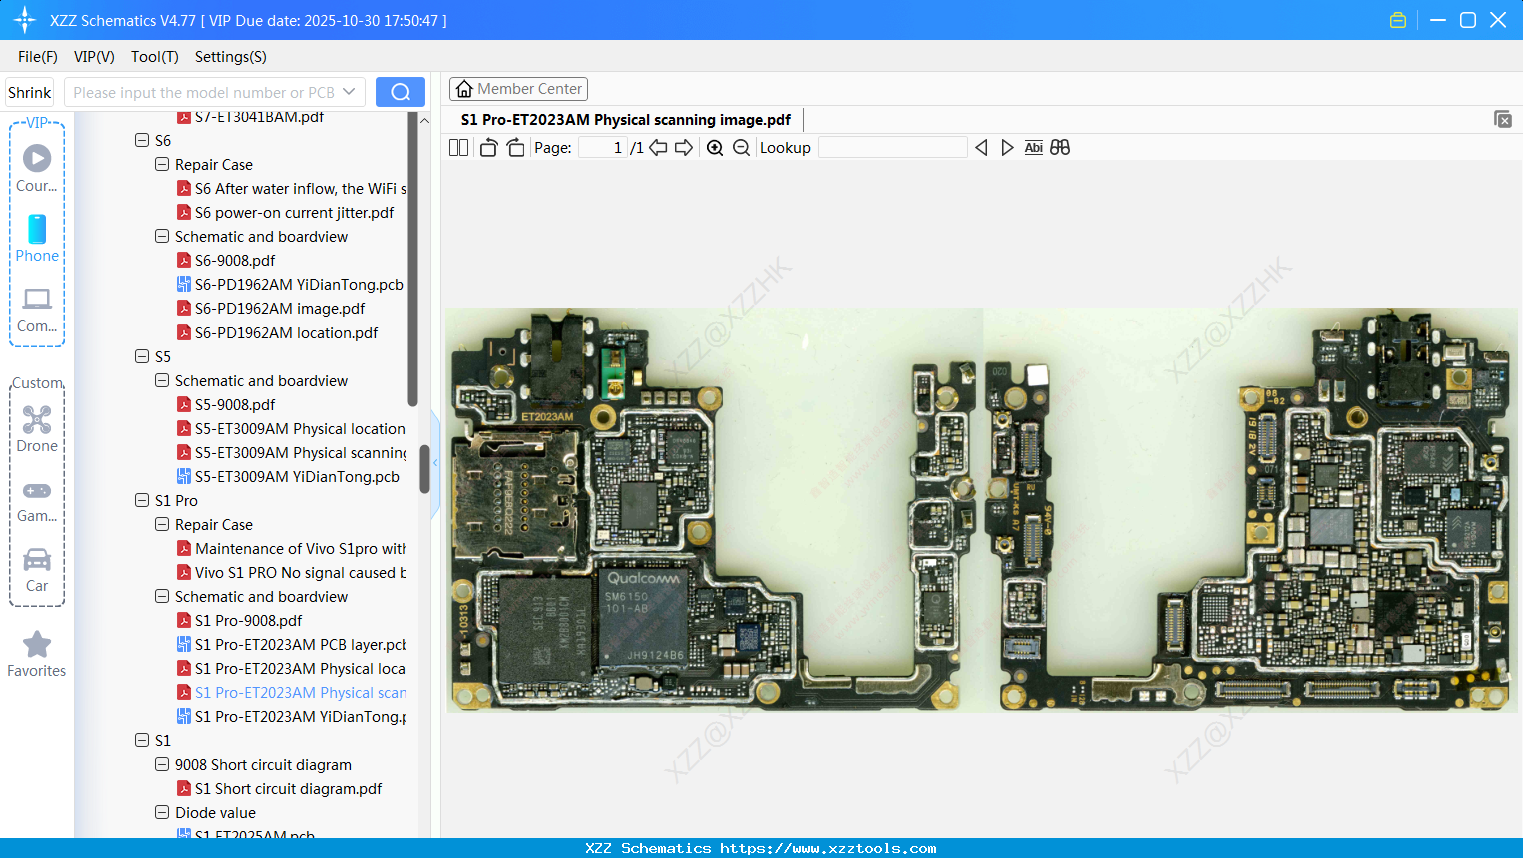The image size is (1523, 858).
Task: Go to the next page arrow
Action: (x=684, y=148)
